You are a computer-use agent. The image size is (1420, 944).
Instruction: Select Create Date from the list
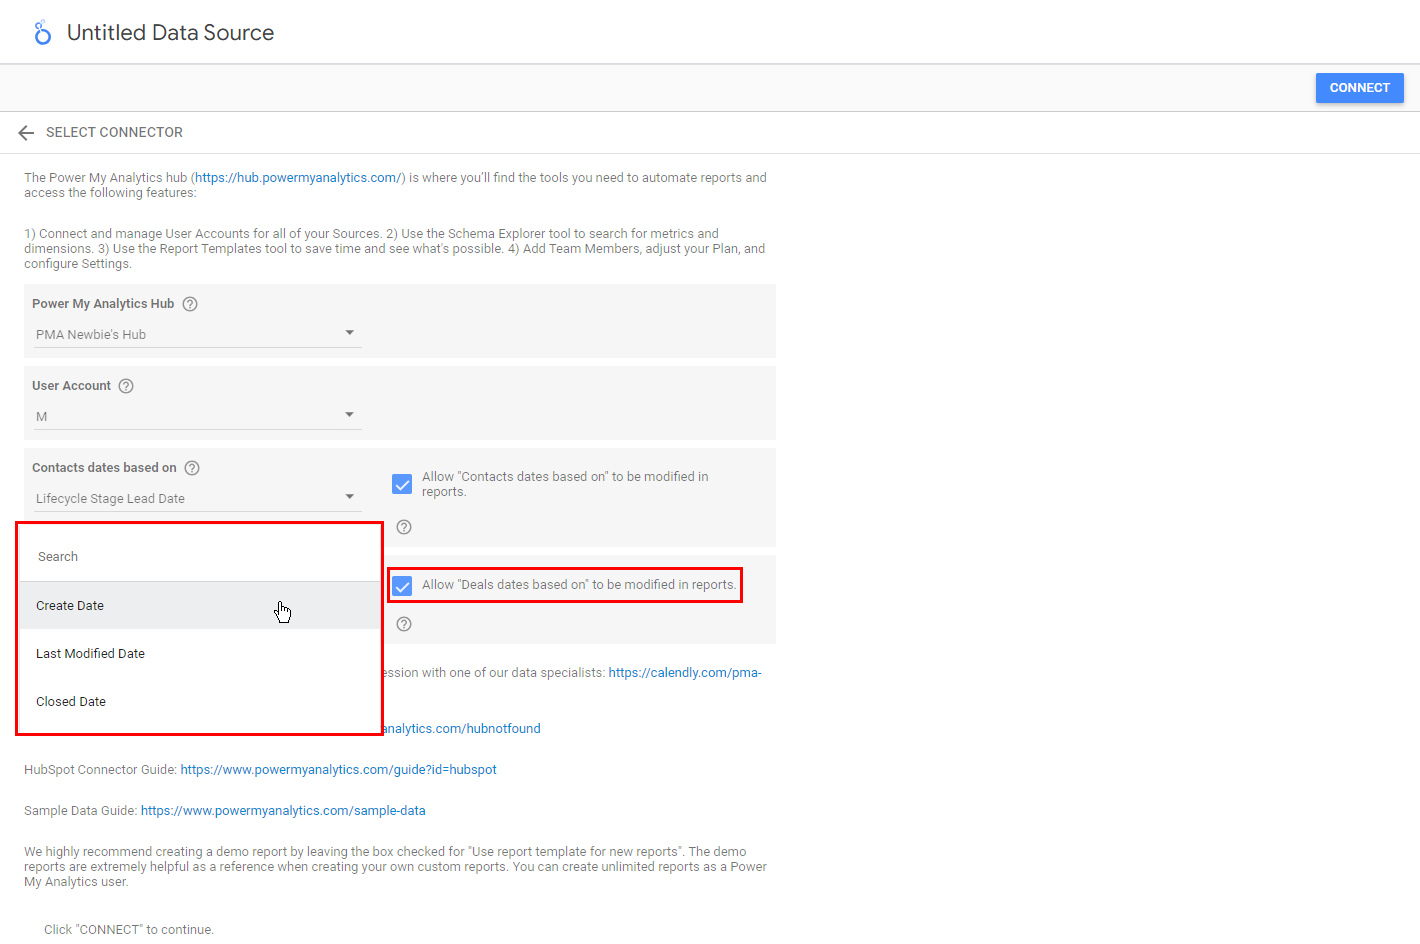70,606
